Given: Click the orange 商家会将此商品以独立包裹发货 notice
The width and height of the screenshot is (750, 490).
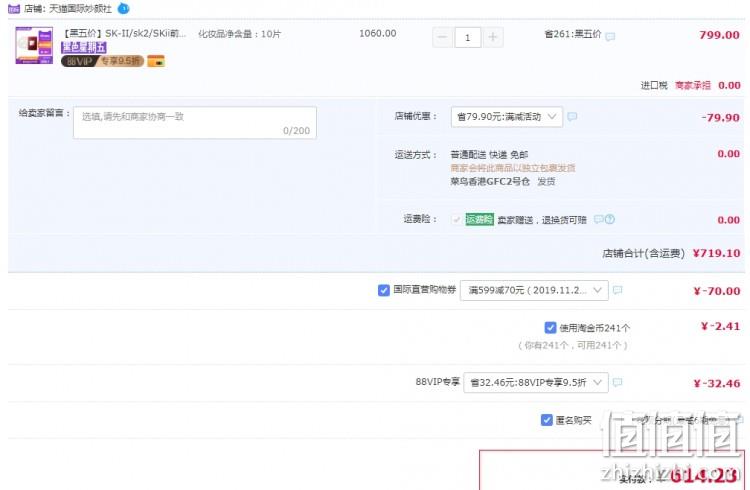Looking at the screenshot, I should pyautogui.click(x=513, y=168).
